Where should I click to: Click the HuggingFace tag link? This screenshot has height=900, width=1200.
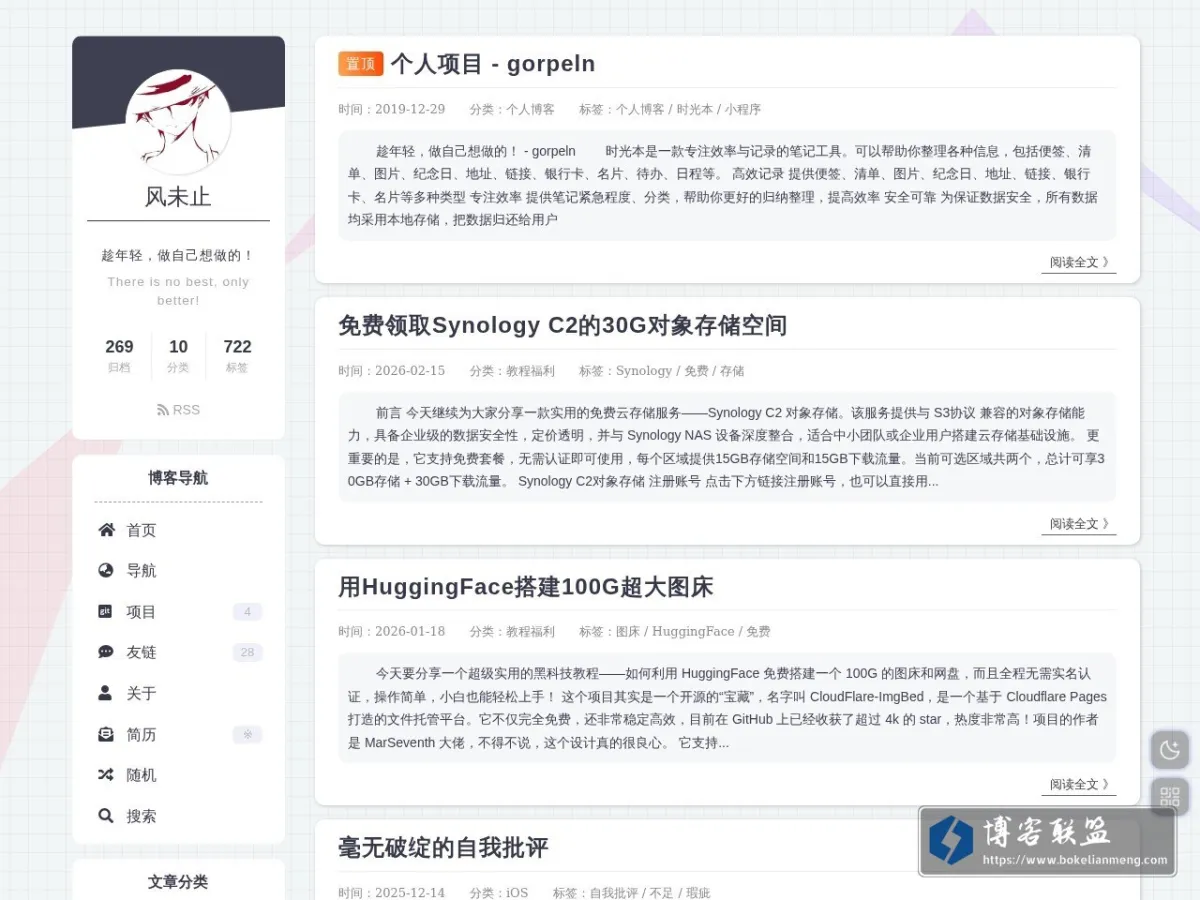click(693, 632)
